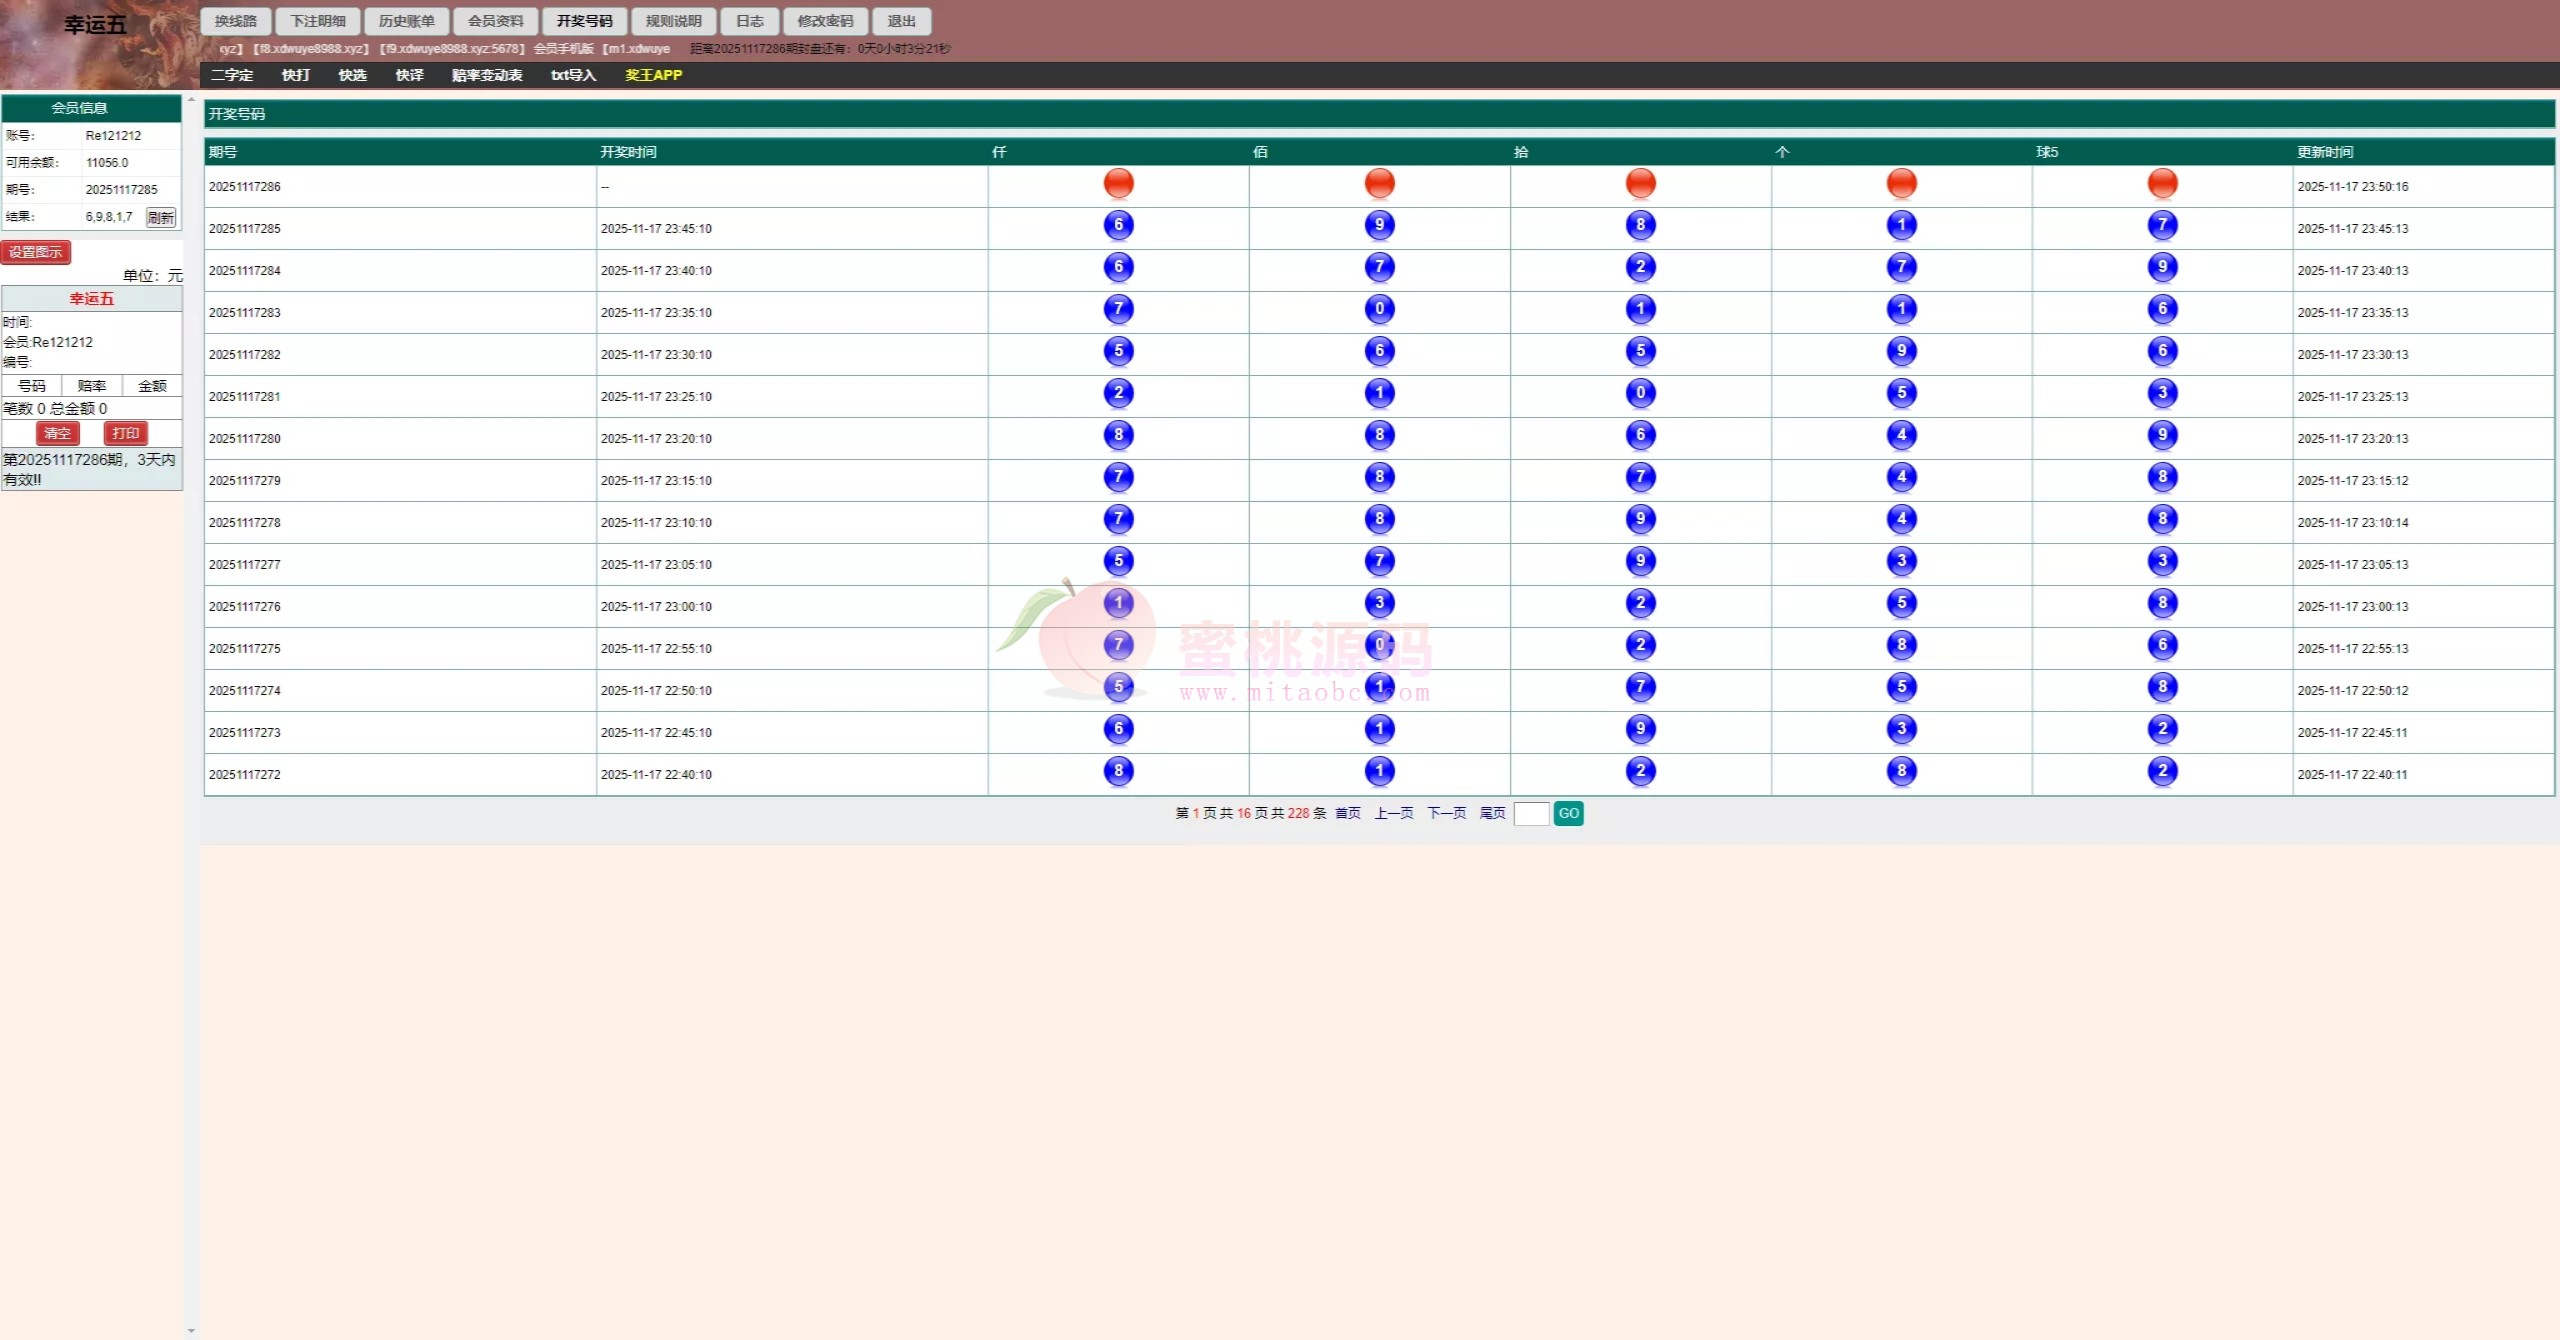Click the red 清空 button
Image resolution: width=2560 pixels, height=1340 pixels.
57,433
